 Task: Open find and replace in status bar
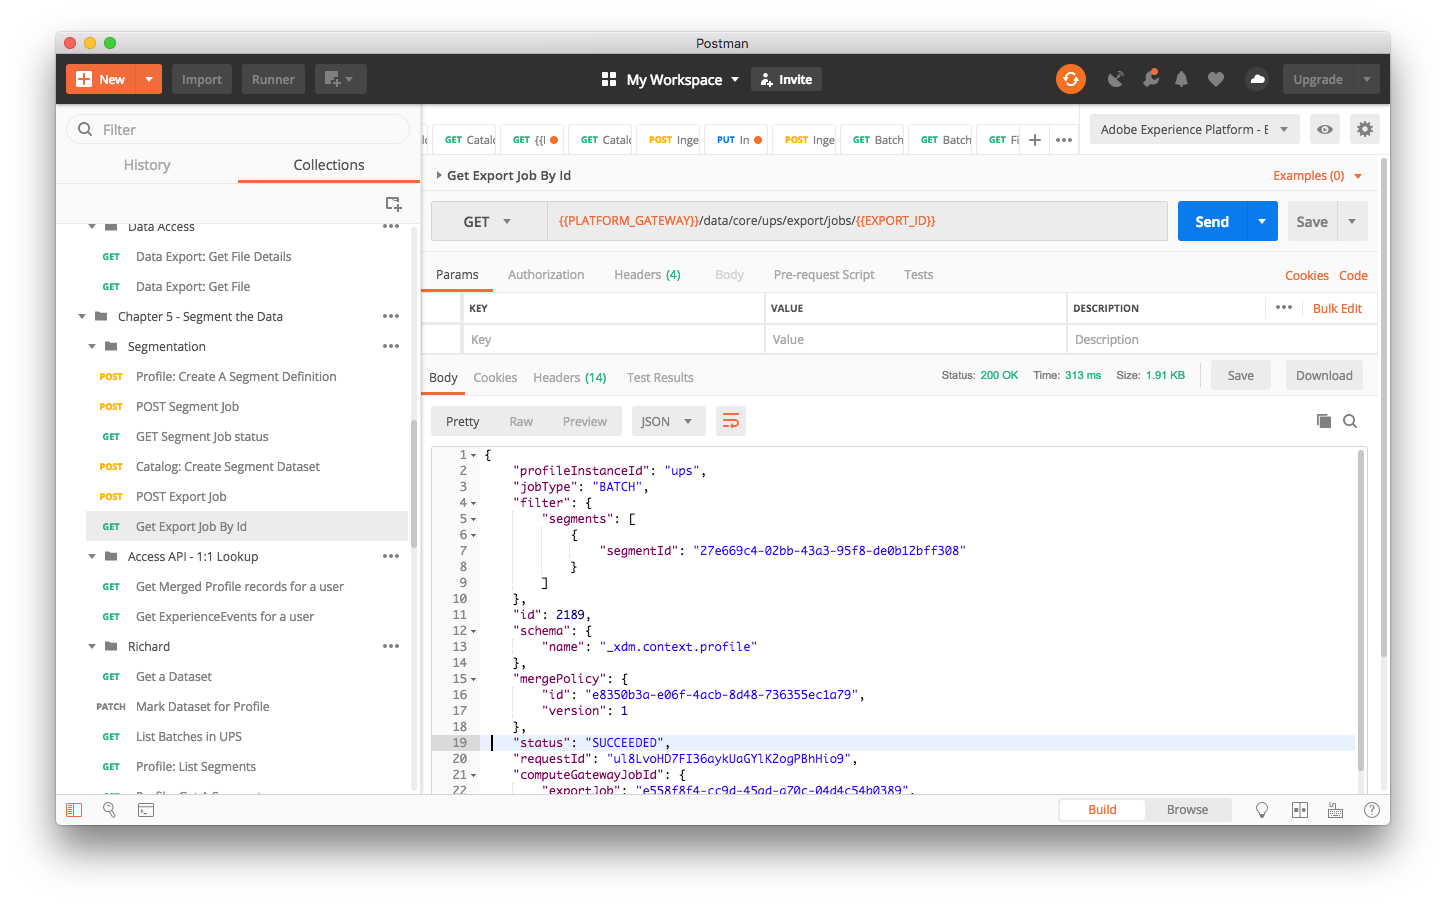110,810
